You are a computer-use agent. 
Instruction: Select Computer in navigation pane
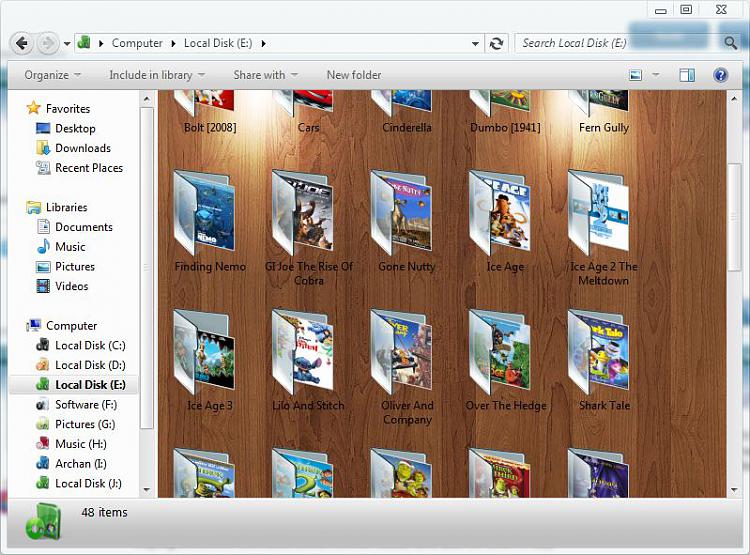(x=71, y=326)
